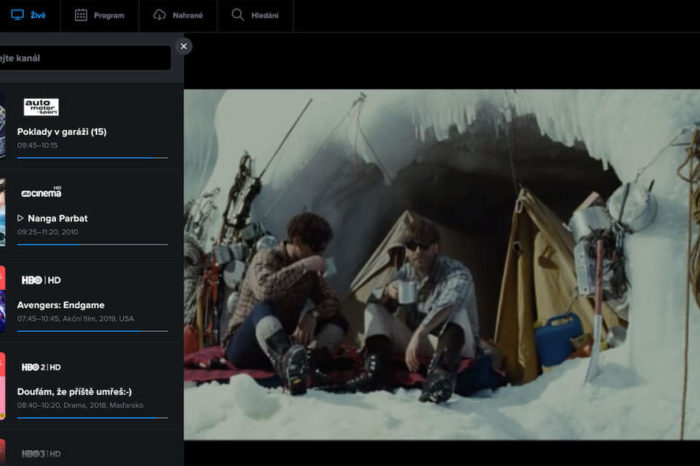Viewport: 700px width, 466px height.
Task: Click the Avengers: Endgame poster thumbnail
Action: click(x=3, y=299)
